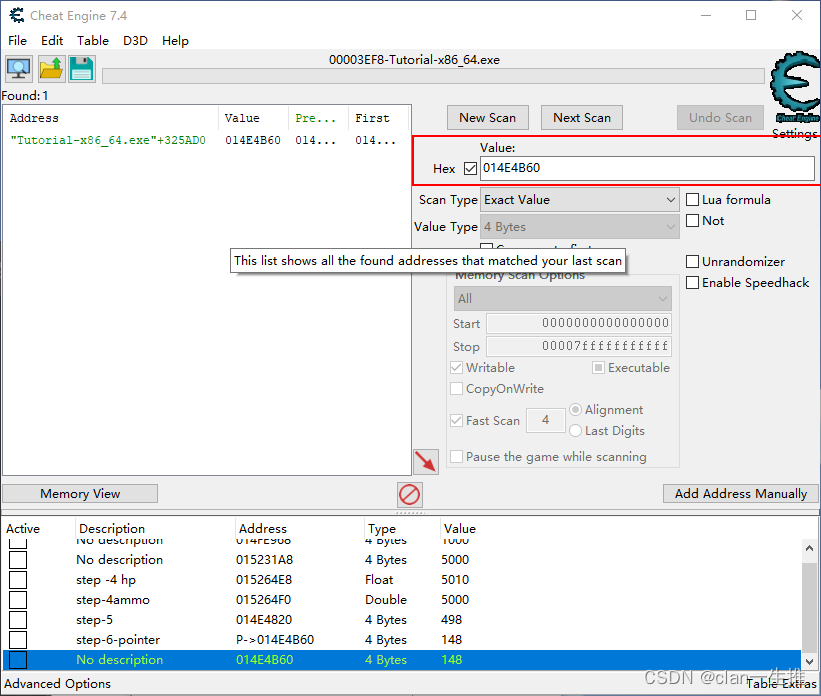The height and width of the screenshot is (696, 821).
Task: Select the Last Digits radio button
Action: click(576, 430)
